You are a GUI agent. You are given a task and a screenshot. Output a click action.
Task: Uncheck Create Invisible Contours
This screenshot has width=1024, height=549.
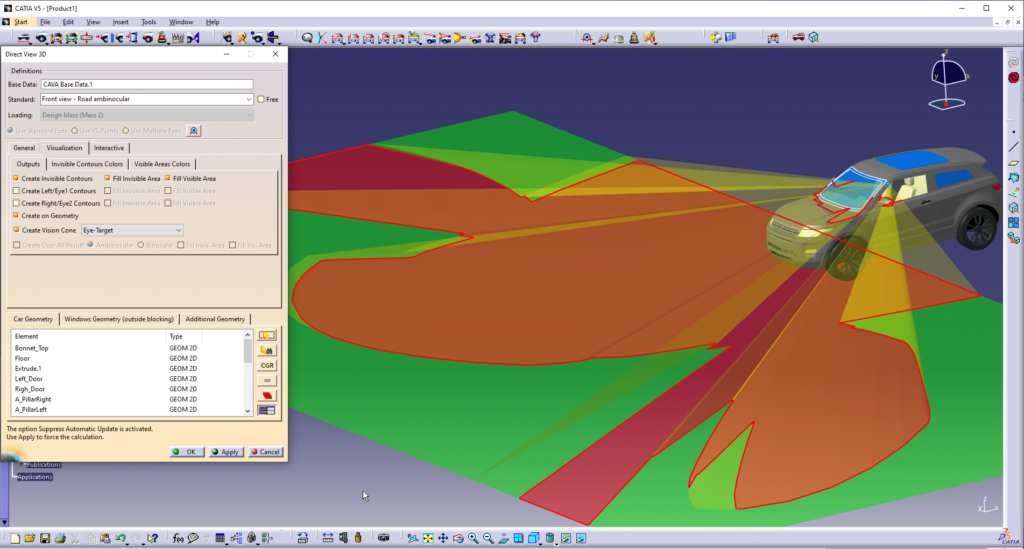tap(16, 178)
